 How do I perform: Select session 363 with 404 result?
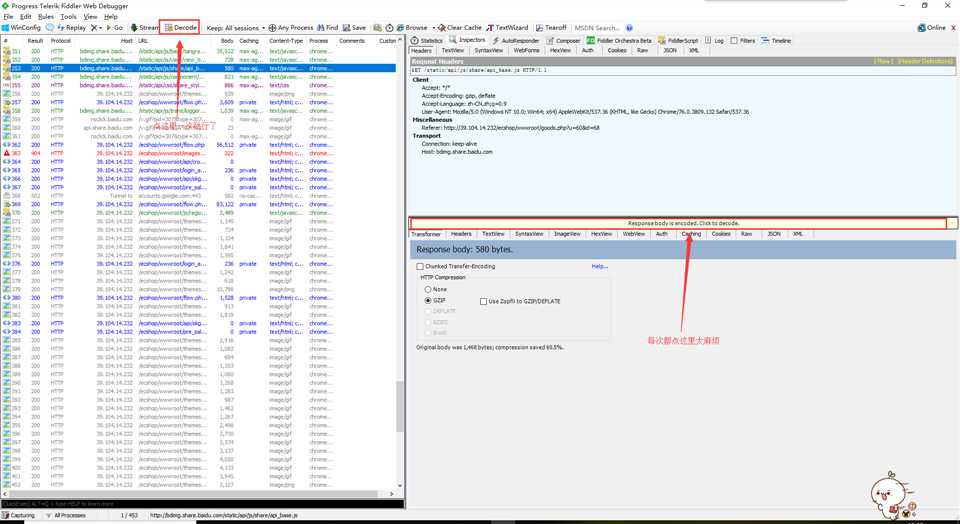199,153
